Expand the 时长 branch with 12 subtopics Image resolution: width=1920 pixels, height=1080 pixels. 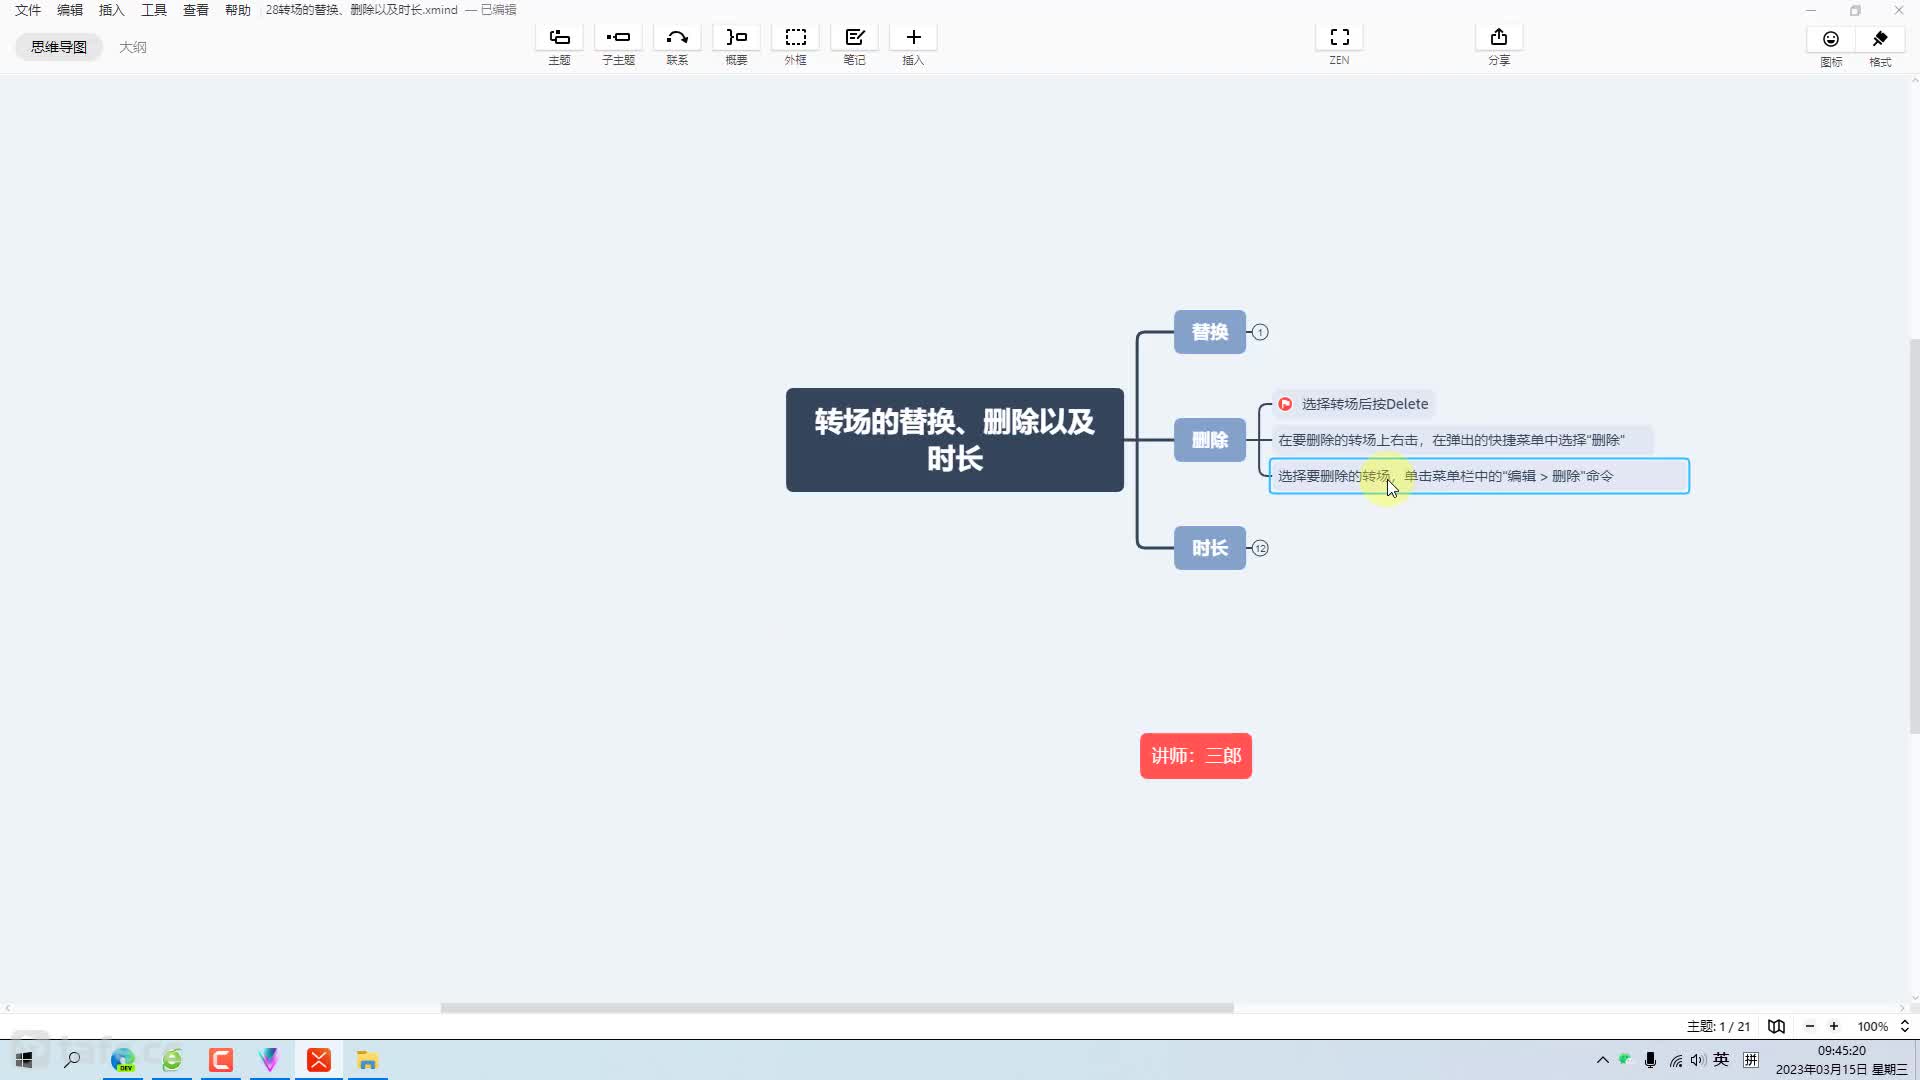pyautogui.click(x=1260, y=548)
